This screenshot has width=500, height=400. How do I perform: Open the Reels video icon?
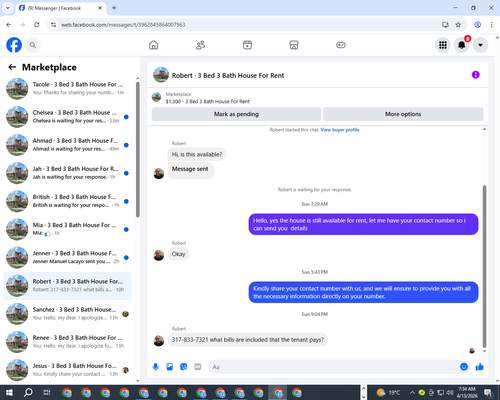247,45
